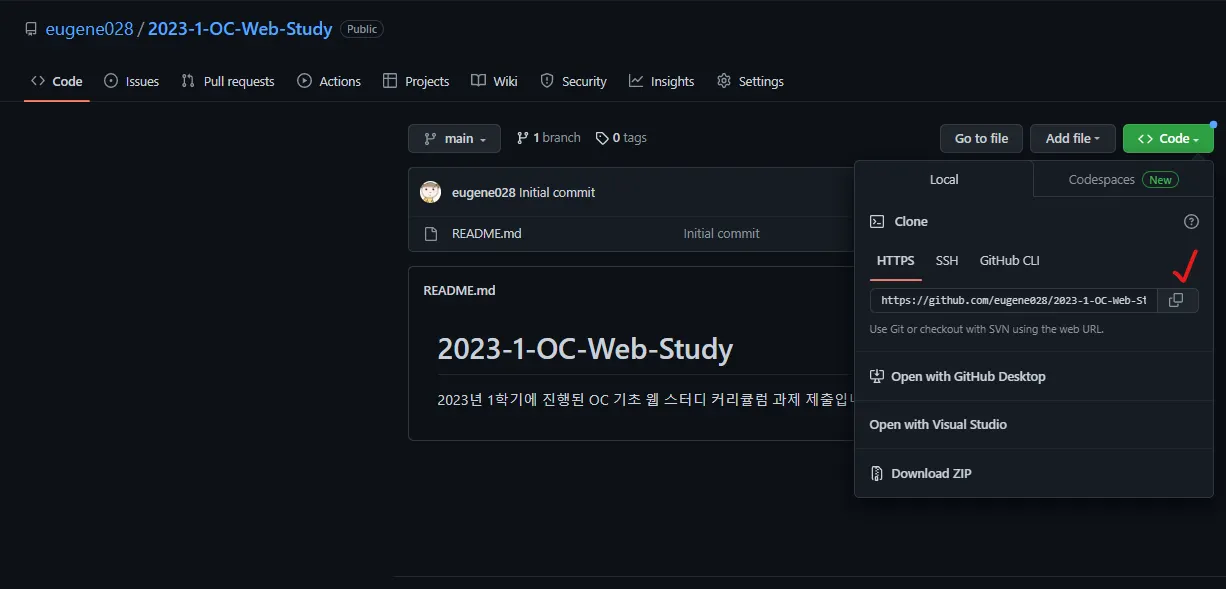This screenshot has width=1226, height=589.
Task: Click the repository icon beside eugene028
Action: 31,29
